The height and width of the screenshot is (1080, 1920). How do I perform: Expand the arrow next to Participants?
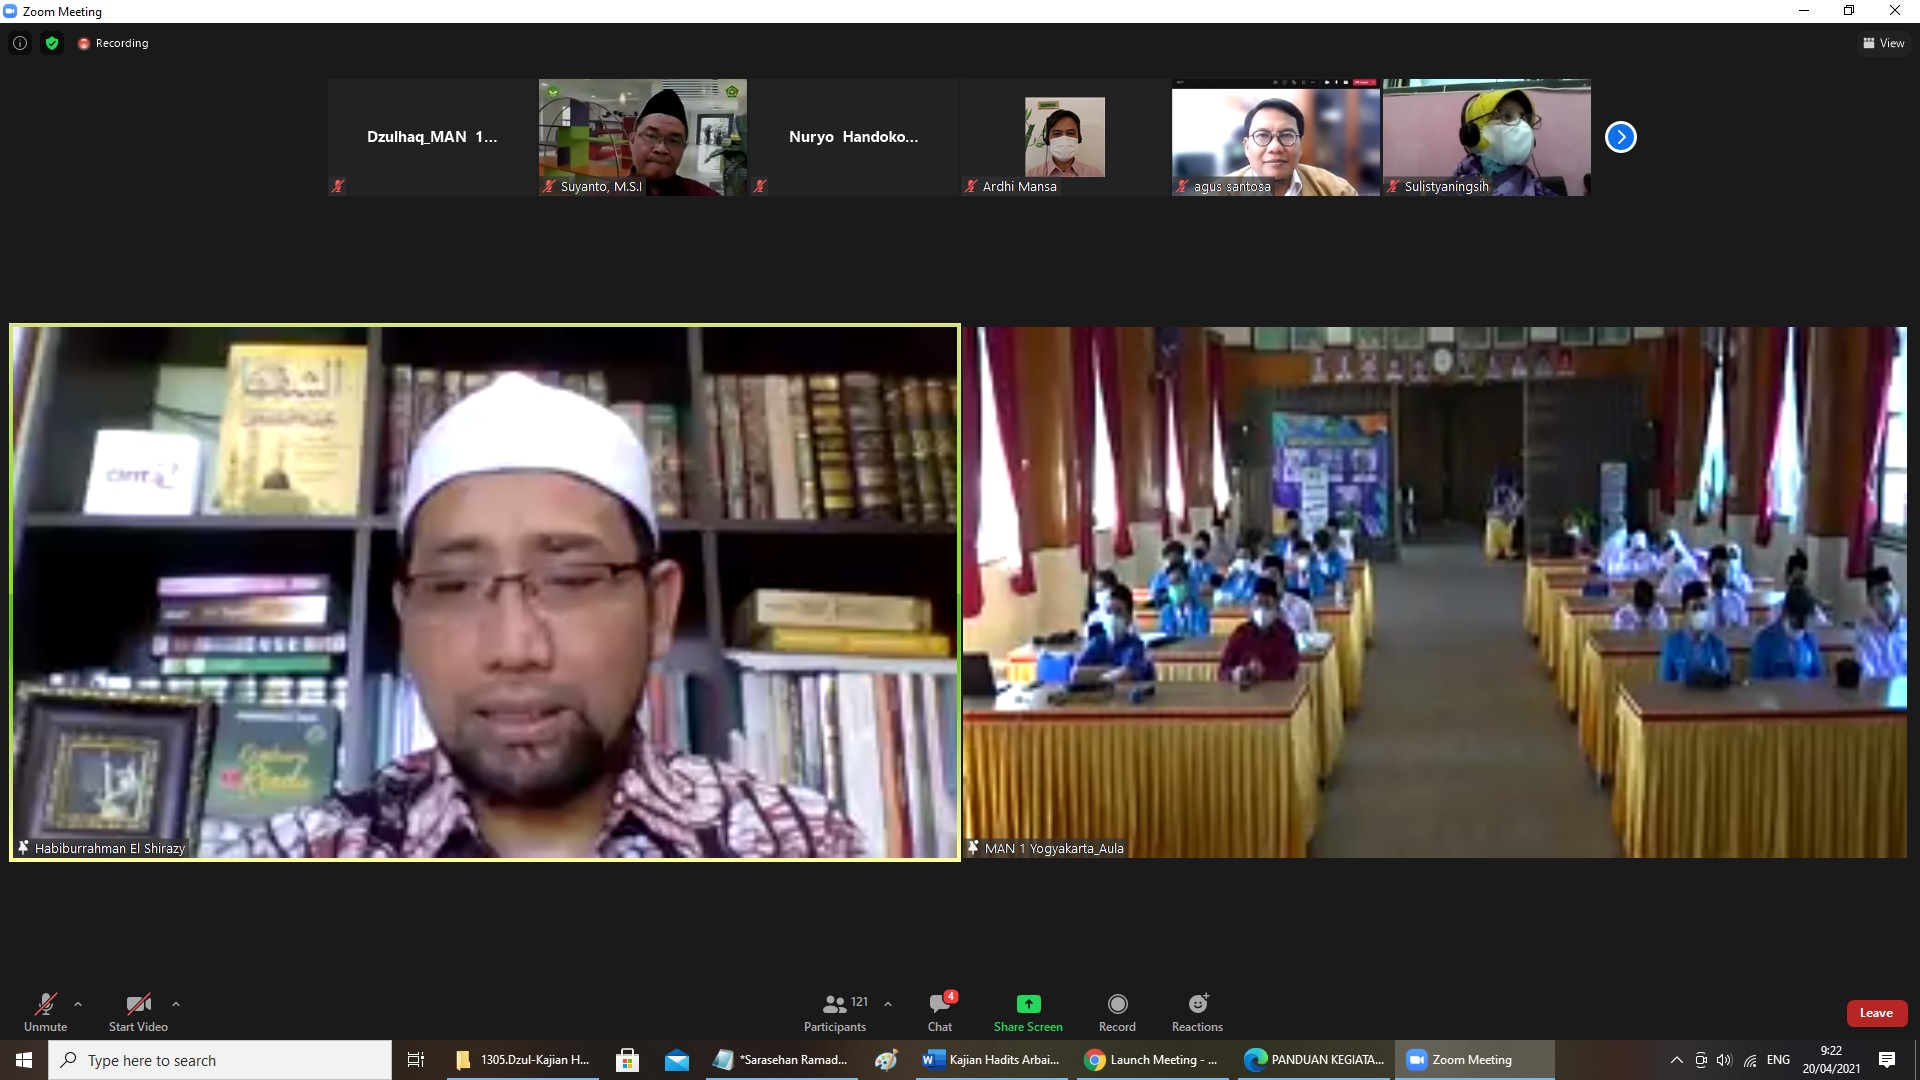(887, 1004)
